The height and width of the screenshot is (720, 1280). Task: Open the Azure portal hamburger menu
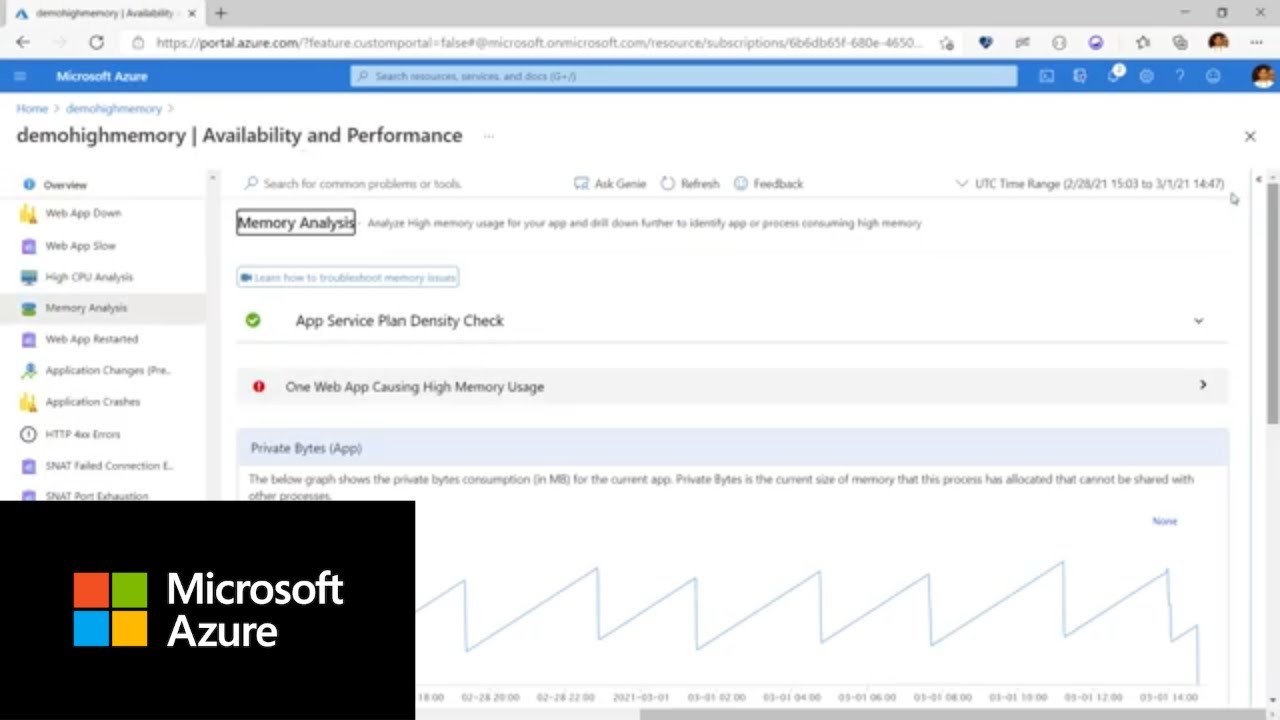point(20,76)
